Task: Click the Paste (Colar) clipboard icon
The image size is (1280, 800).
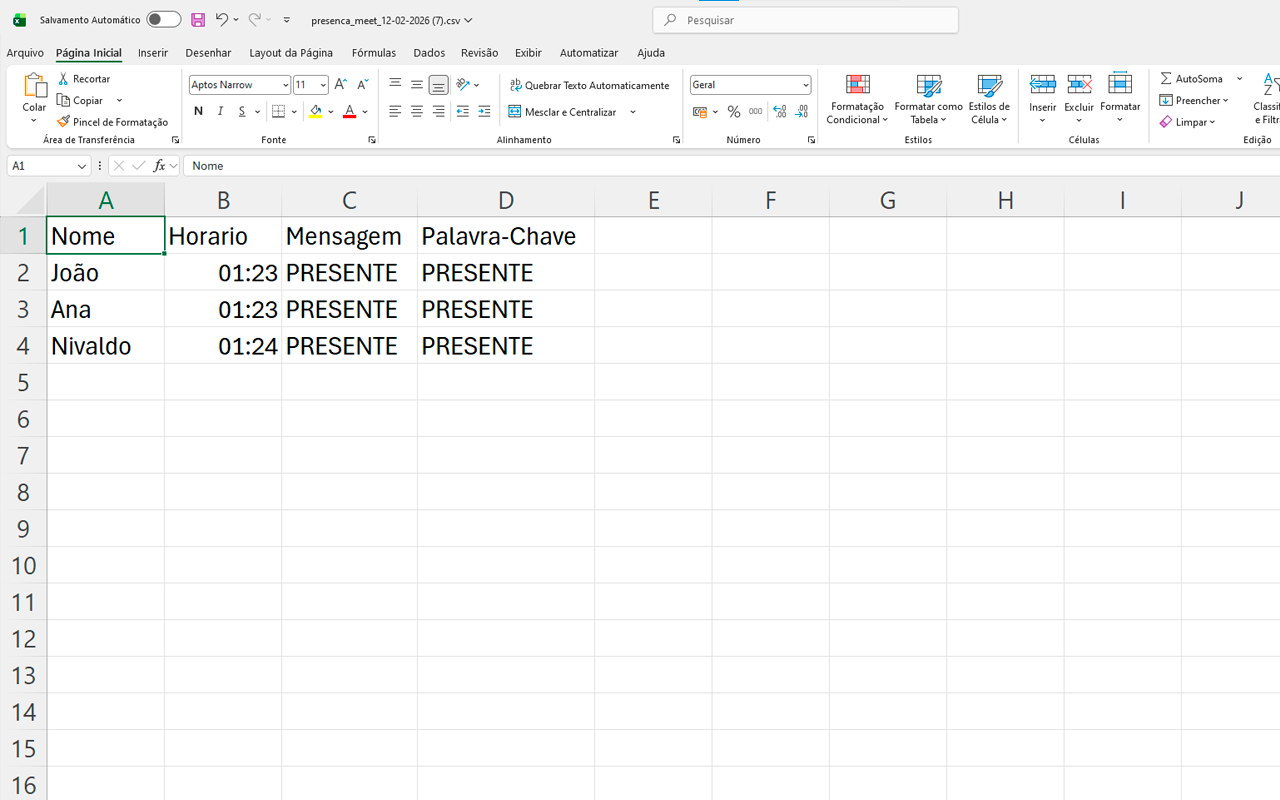Action: pos(34,86)
